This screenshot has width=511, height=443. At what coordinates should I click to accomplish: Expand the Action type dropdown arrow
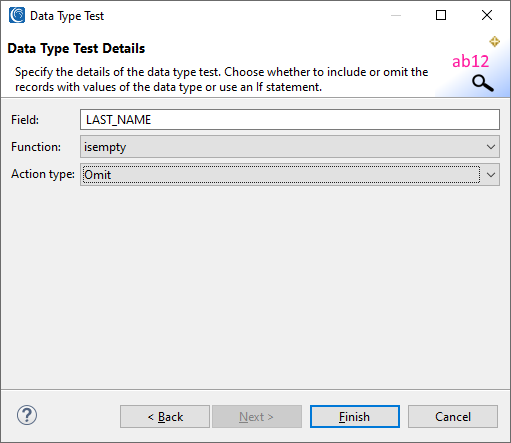pyautogui.click(x=491, y=175)
